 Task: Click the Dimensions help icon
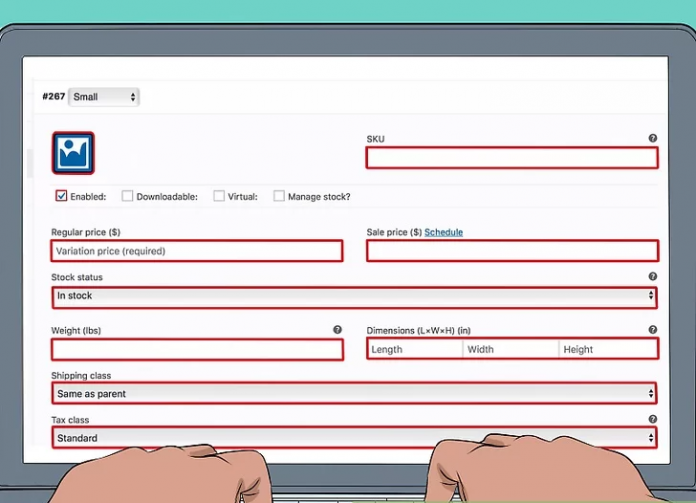[x=652, y=329]
